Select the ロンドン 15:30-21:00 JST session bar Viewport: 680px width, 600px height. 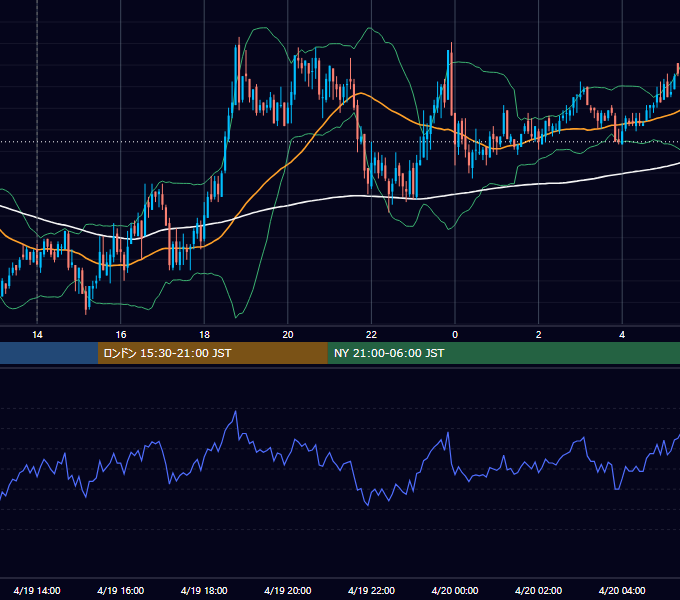point(212,353)
